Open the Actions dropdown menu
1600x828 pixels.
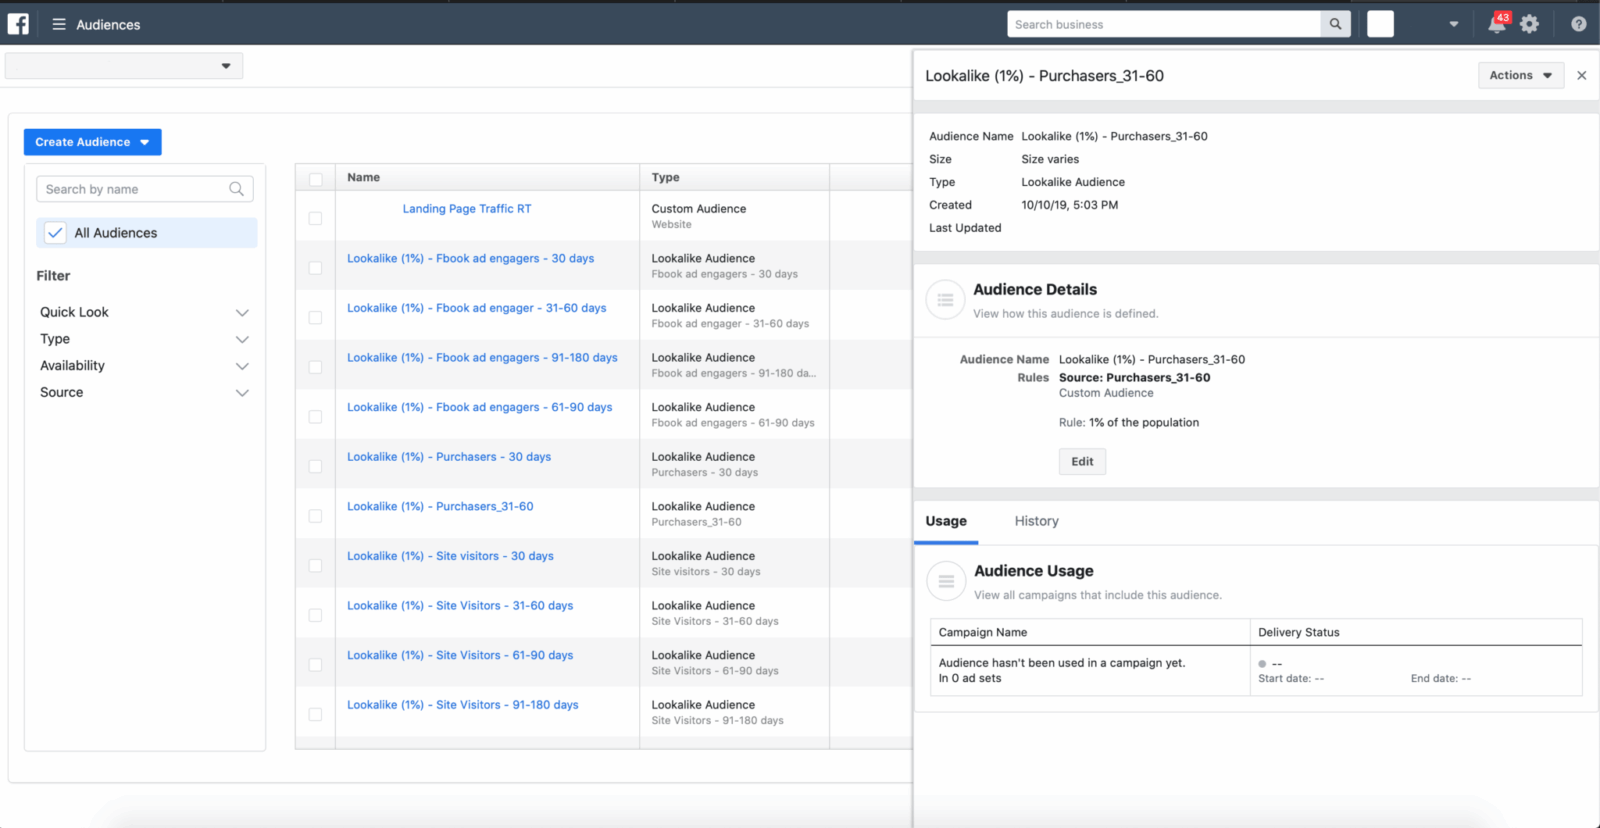[1520, 76]
